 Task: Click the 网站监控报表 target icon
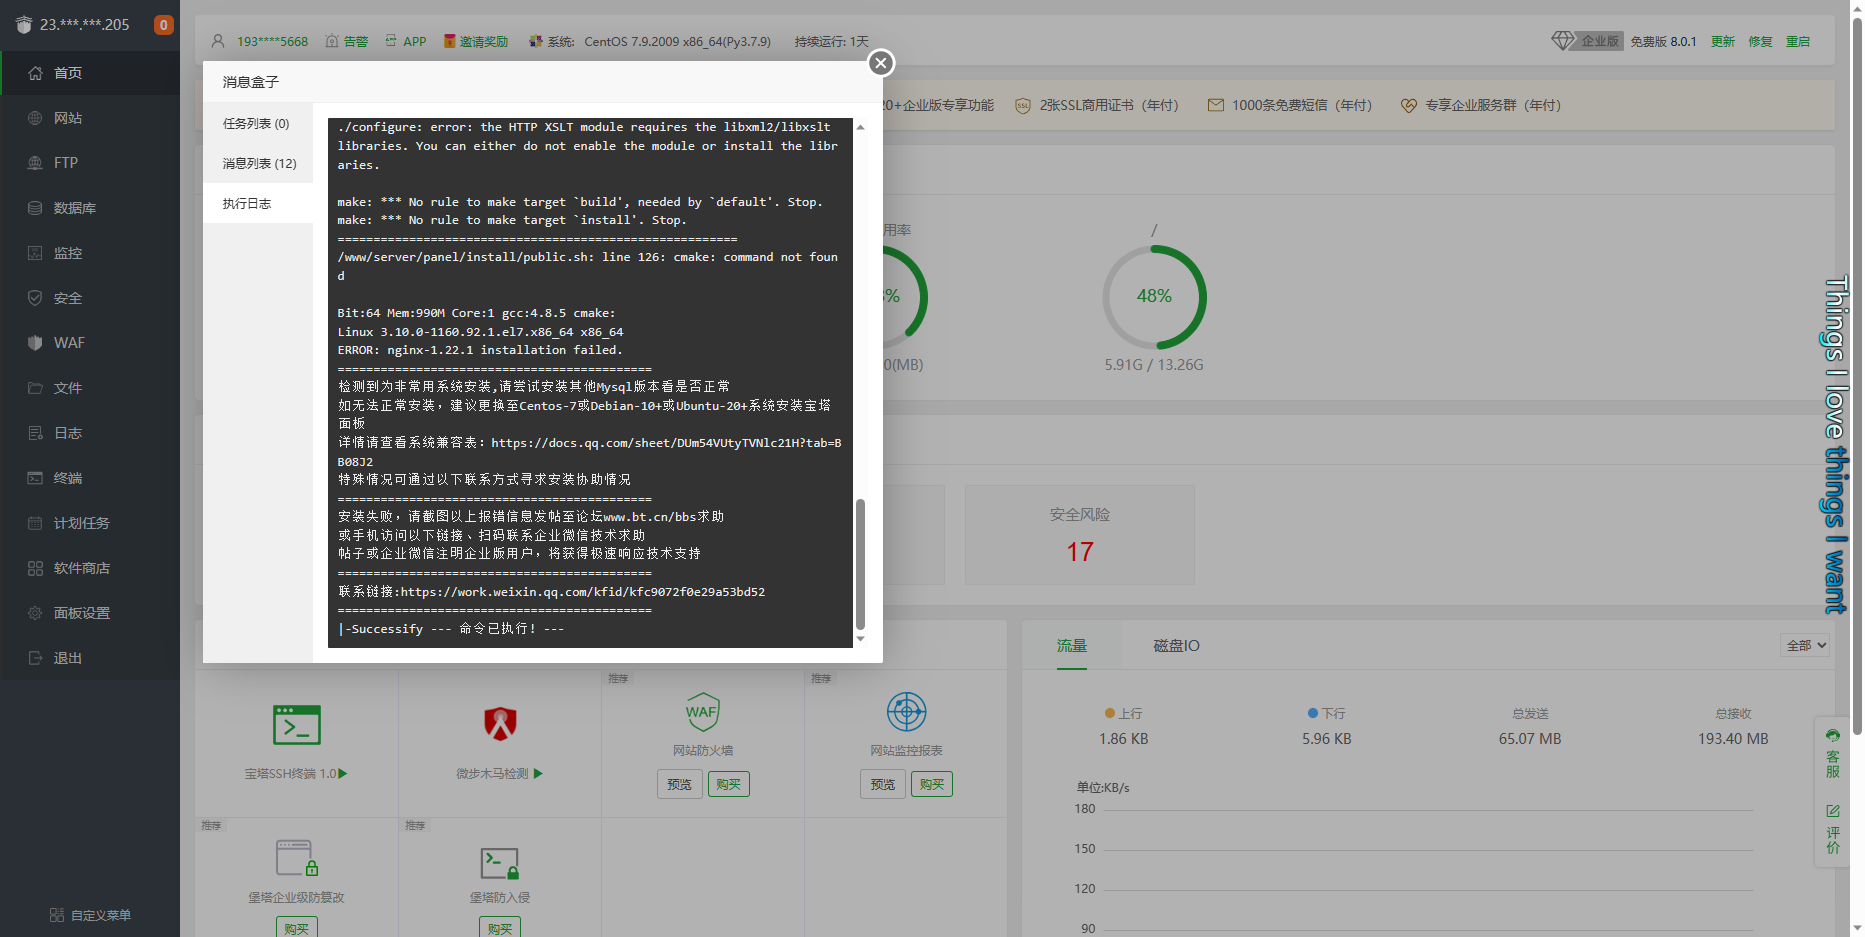(x=906, y=712)
